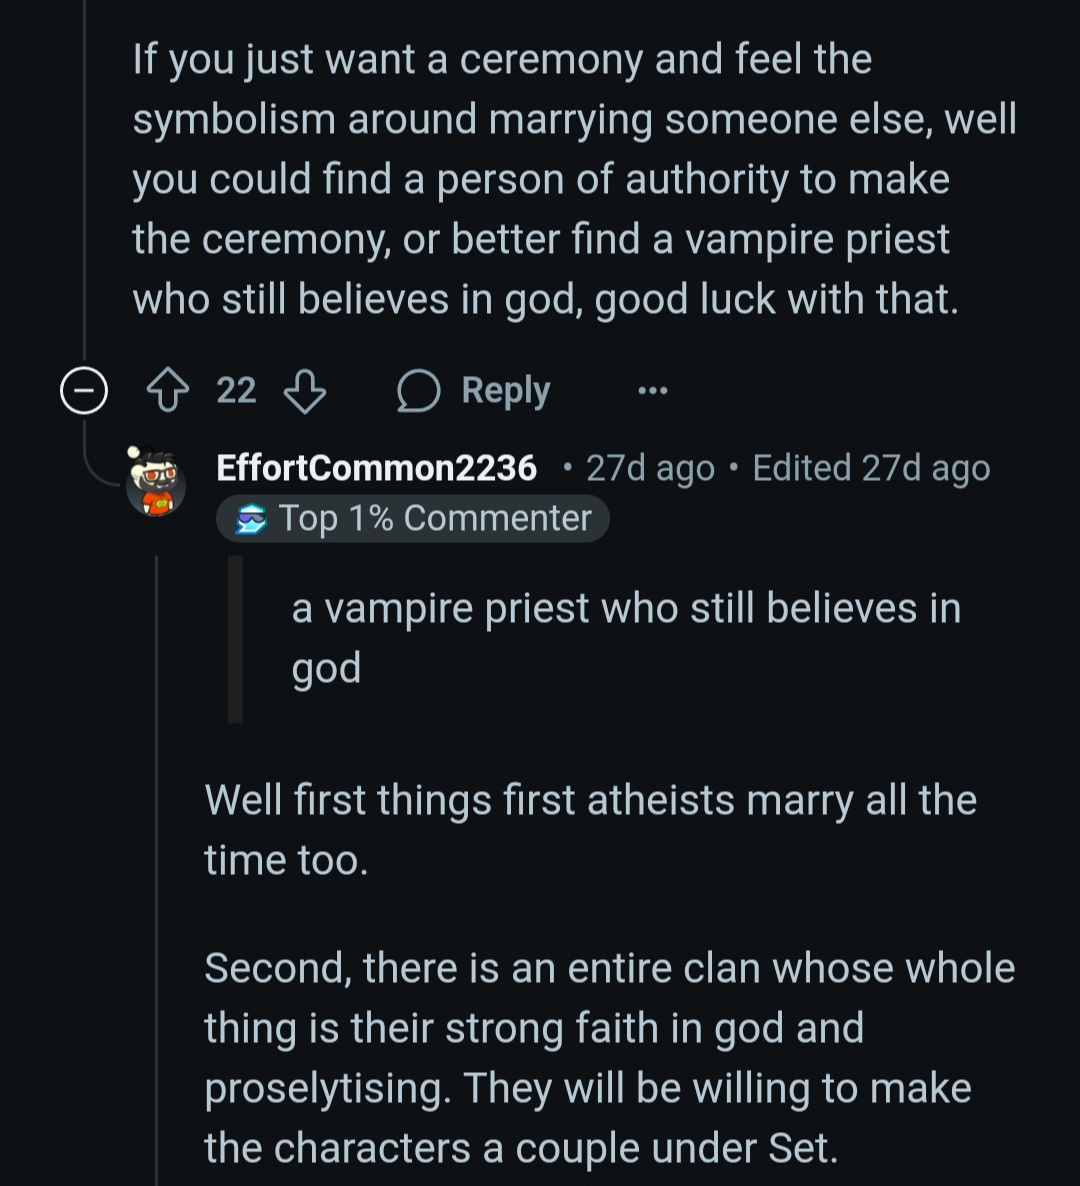This screenshot has width=1080, height=1186.
Task: Downvote the comment with 22 points
Action: 305,391
